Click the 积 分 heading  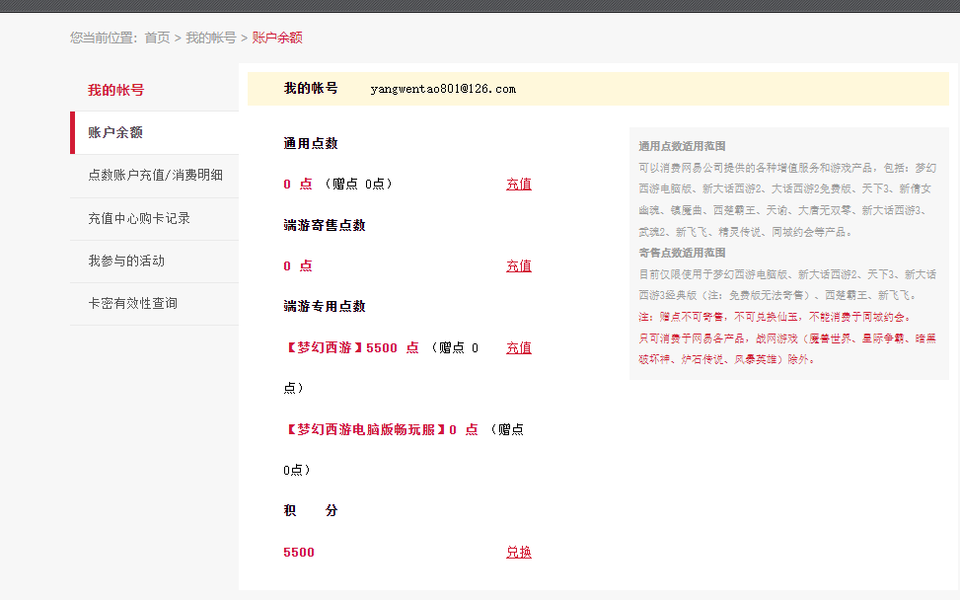click(310, 511)
